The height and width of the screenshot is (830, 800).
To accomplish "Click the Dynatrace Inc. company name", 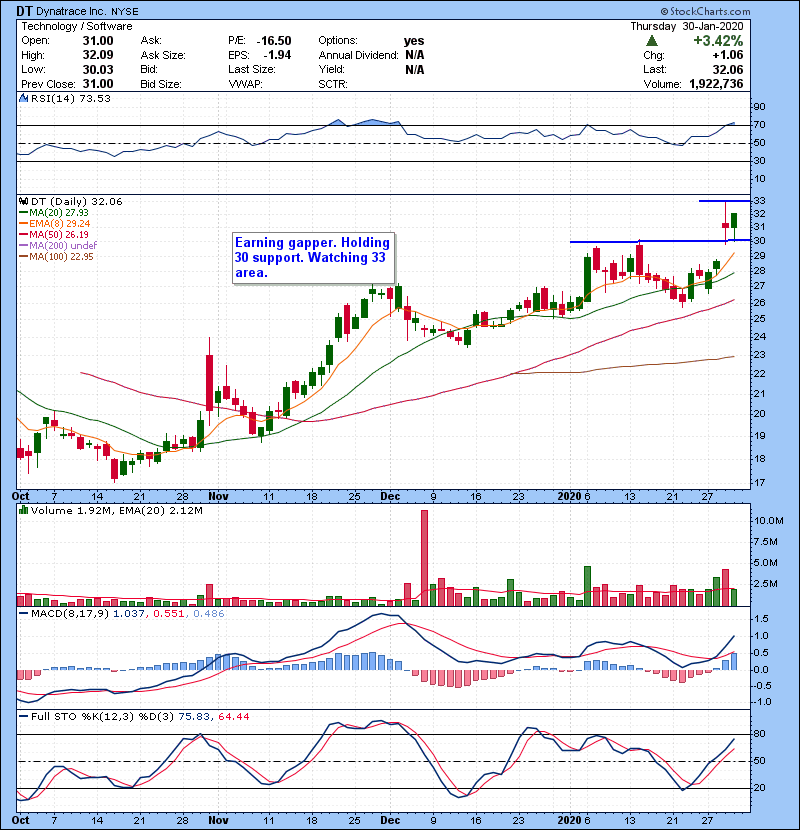I will 71,11.
